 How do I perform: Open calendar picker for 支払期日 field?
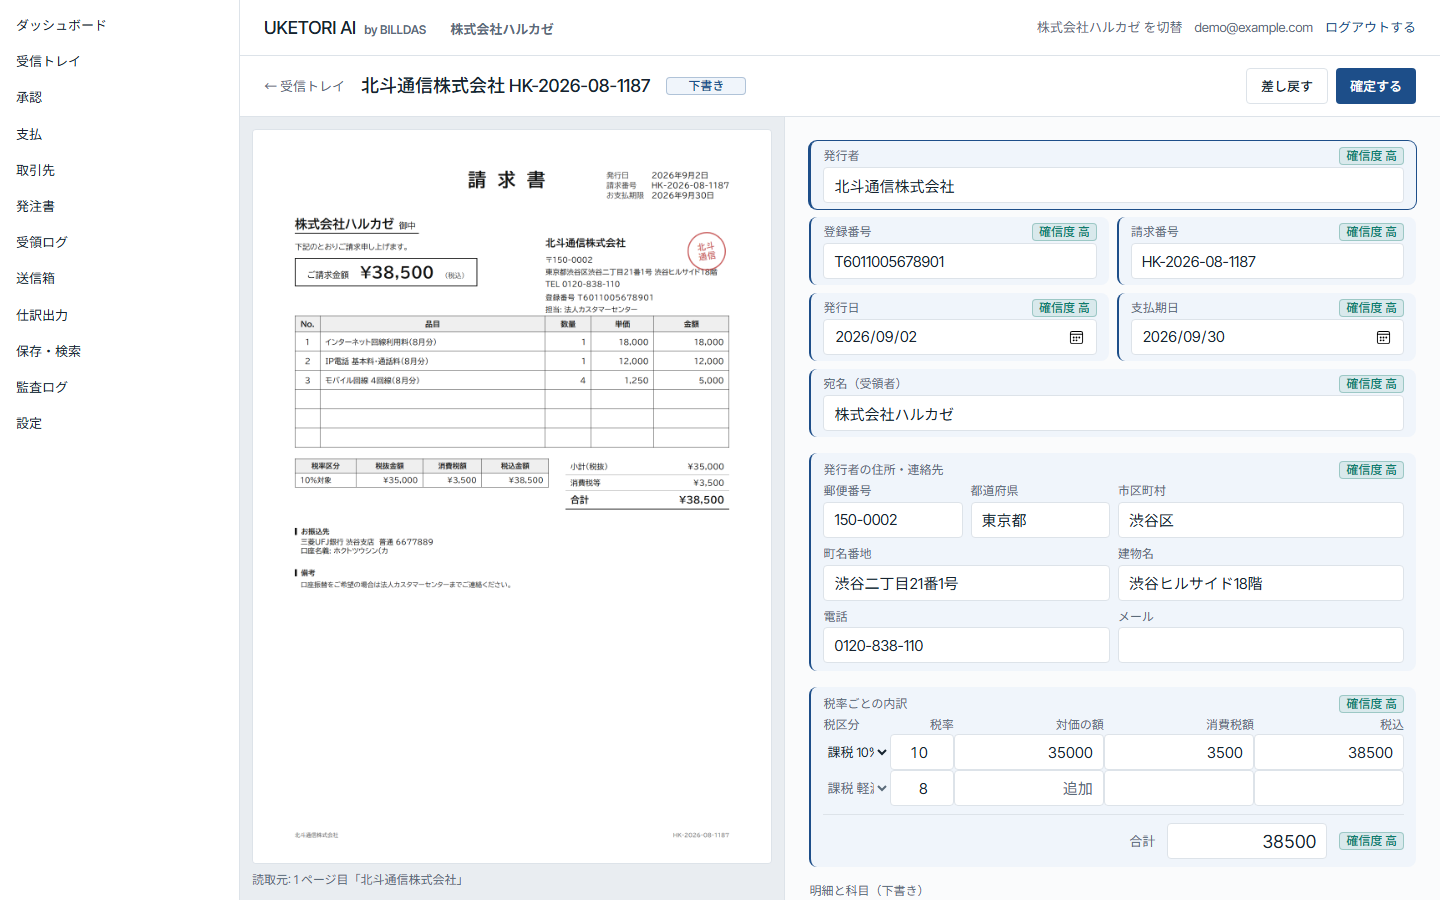tap(1383, 338)
